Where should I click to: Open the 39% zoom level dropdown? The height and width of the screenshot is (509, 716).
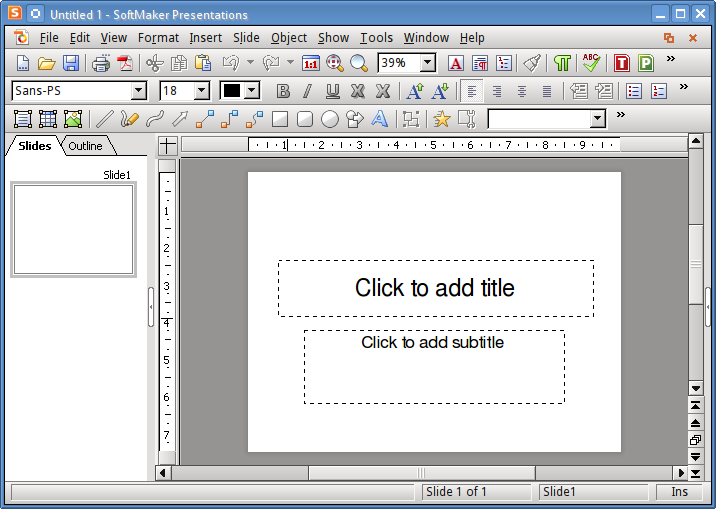click(x=428, y=63)
